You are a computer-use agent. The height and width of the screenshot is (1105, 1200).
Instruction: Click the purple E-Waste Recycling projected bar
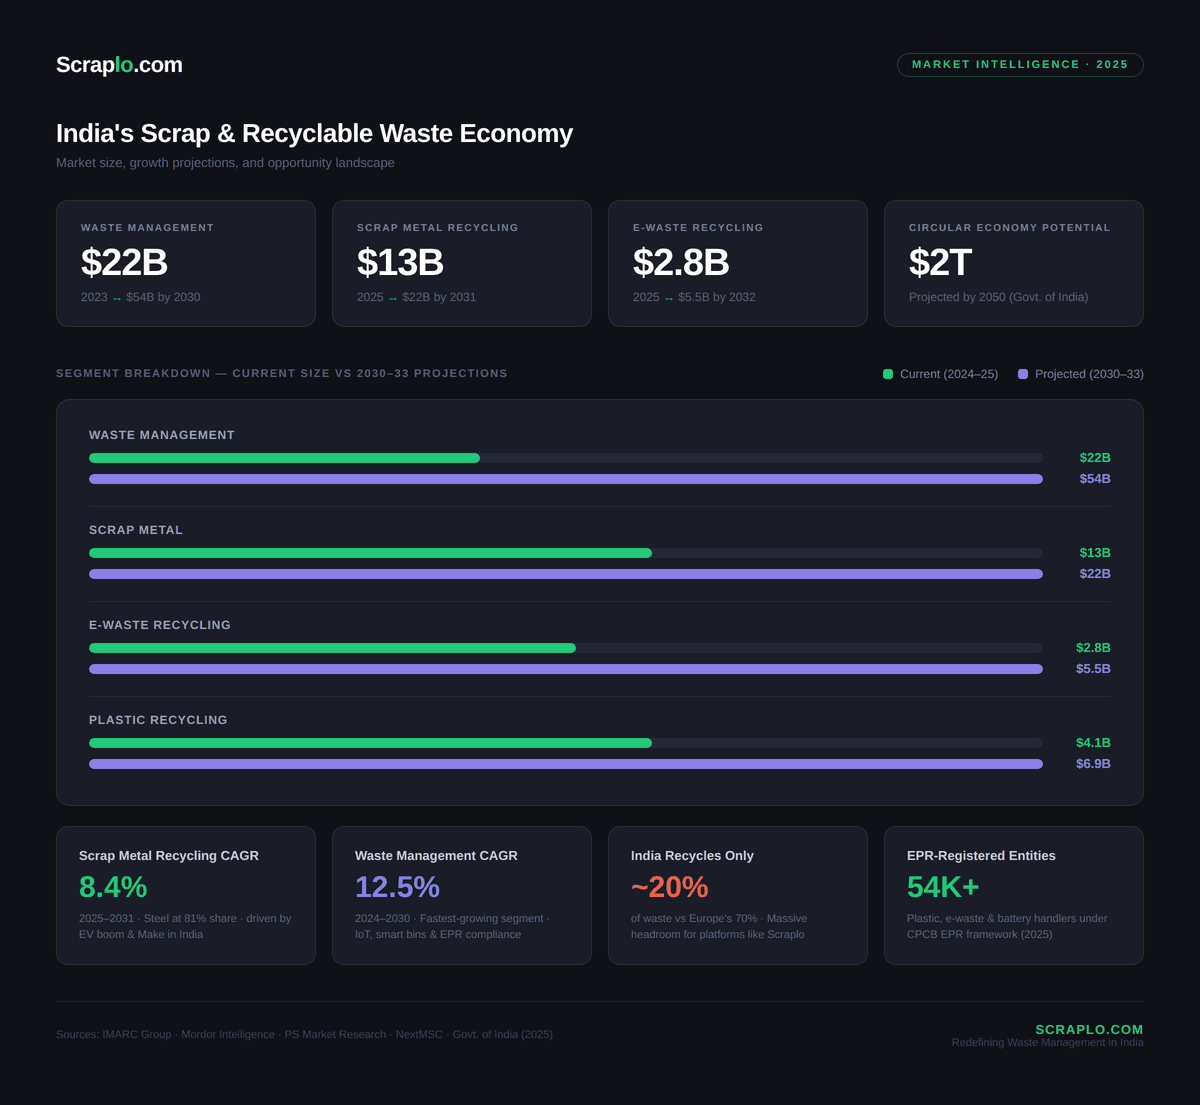click(x=566, y=669)
